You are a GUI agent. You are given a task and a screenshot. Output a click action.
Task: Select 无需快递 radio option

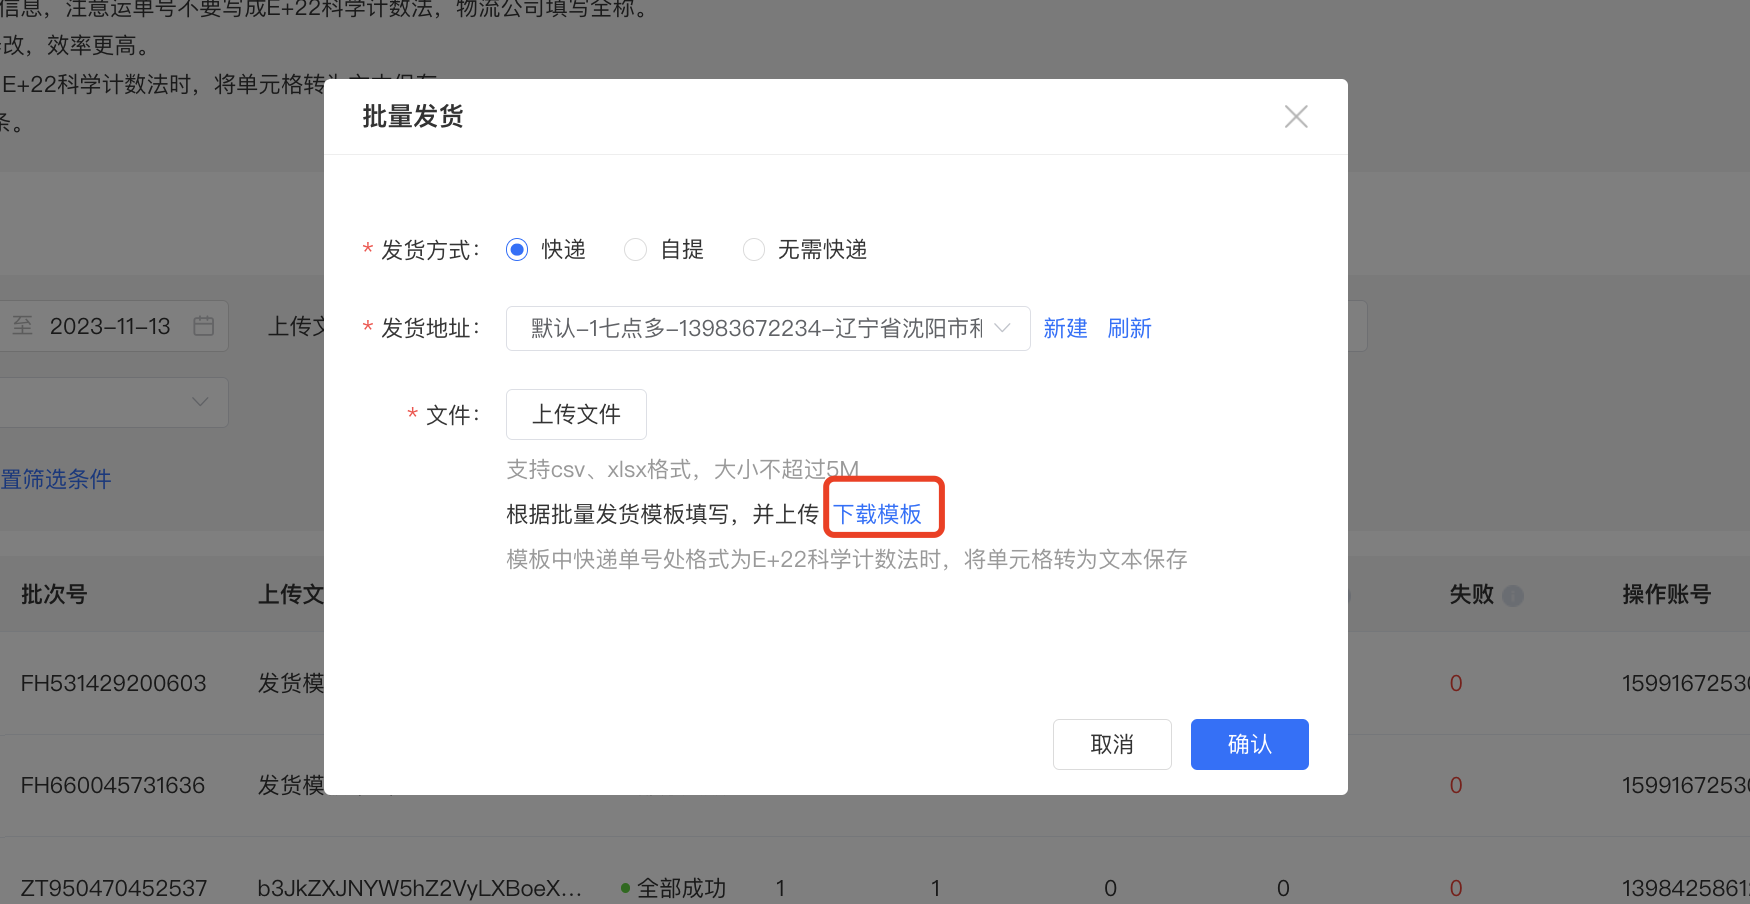tap(753, 250)
